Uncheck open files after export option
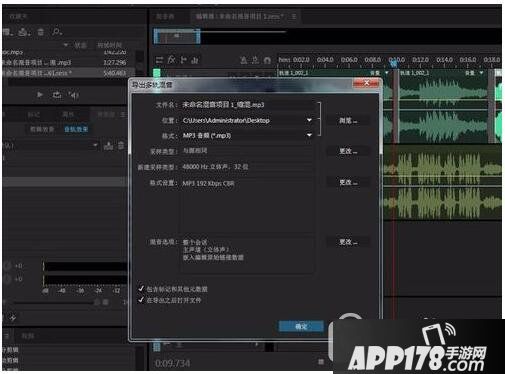 (141, 300)
